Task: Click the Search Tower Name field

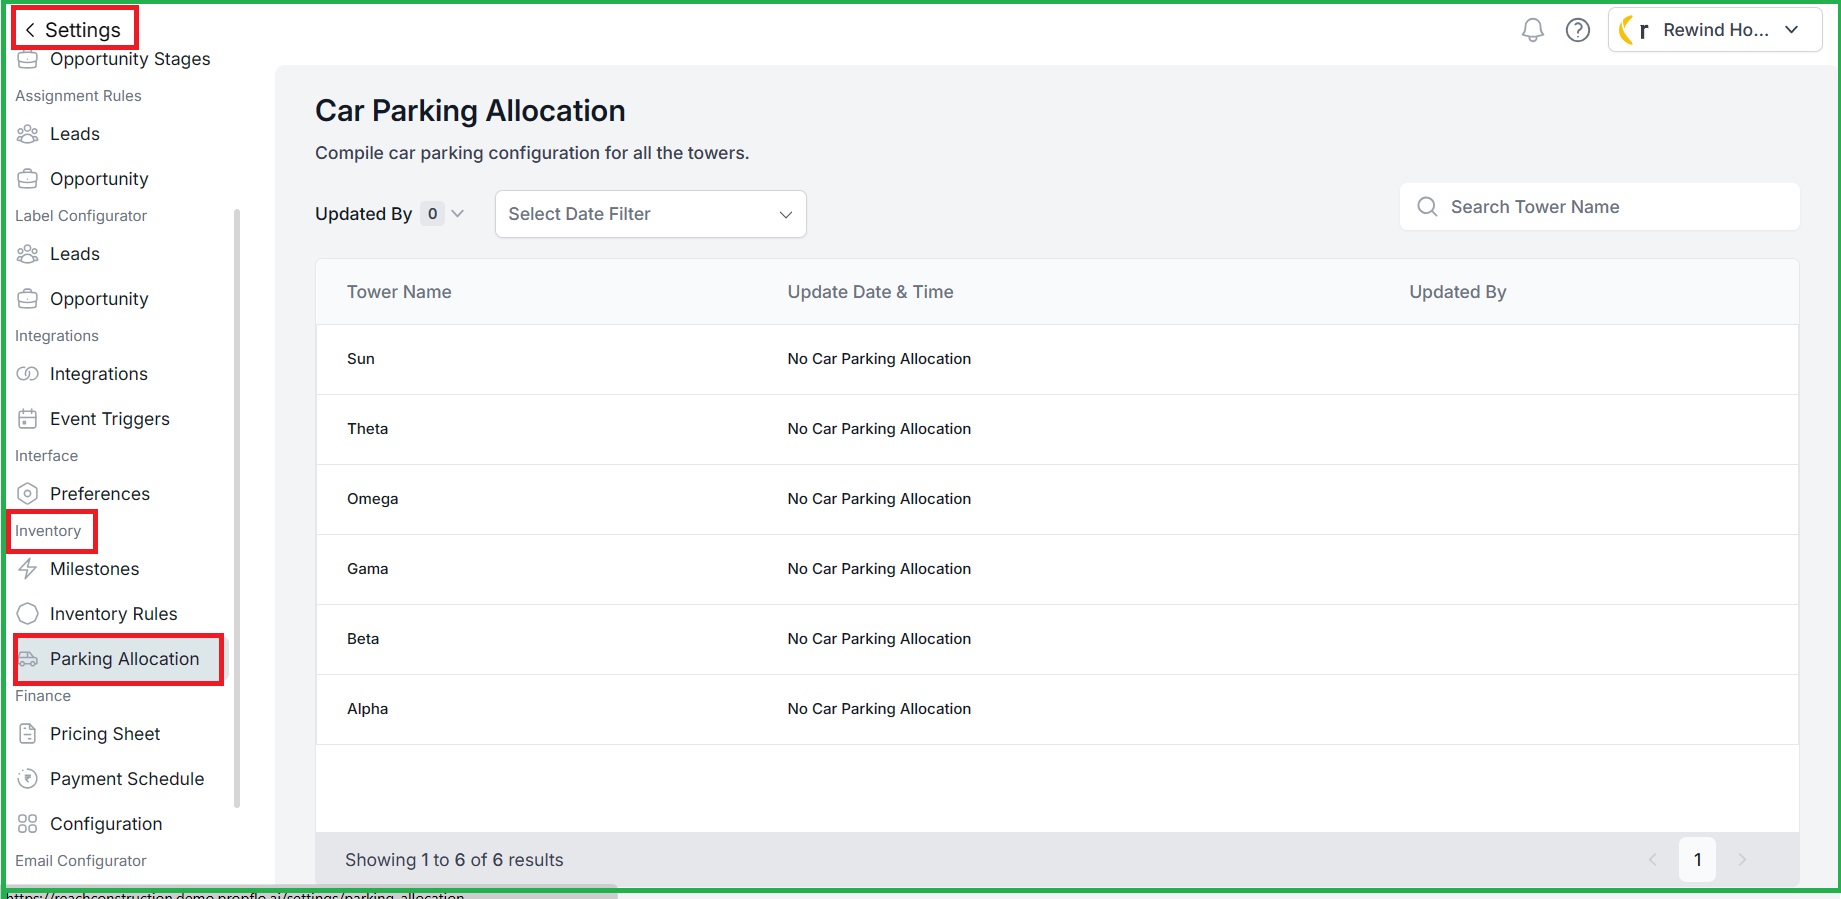Action: (x=1600, y=207)
